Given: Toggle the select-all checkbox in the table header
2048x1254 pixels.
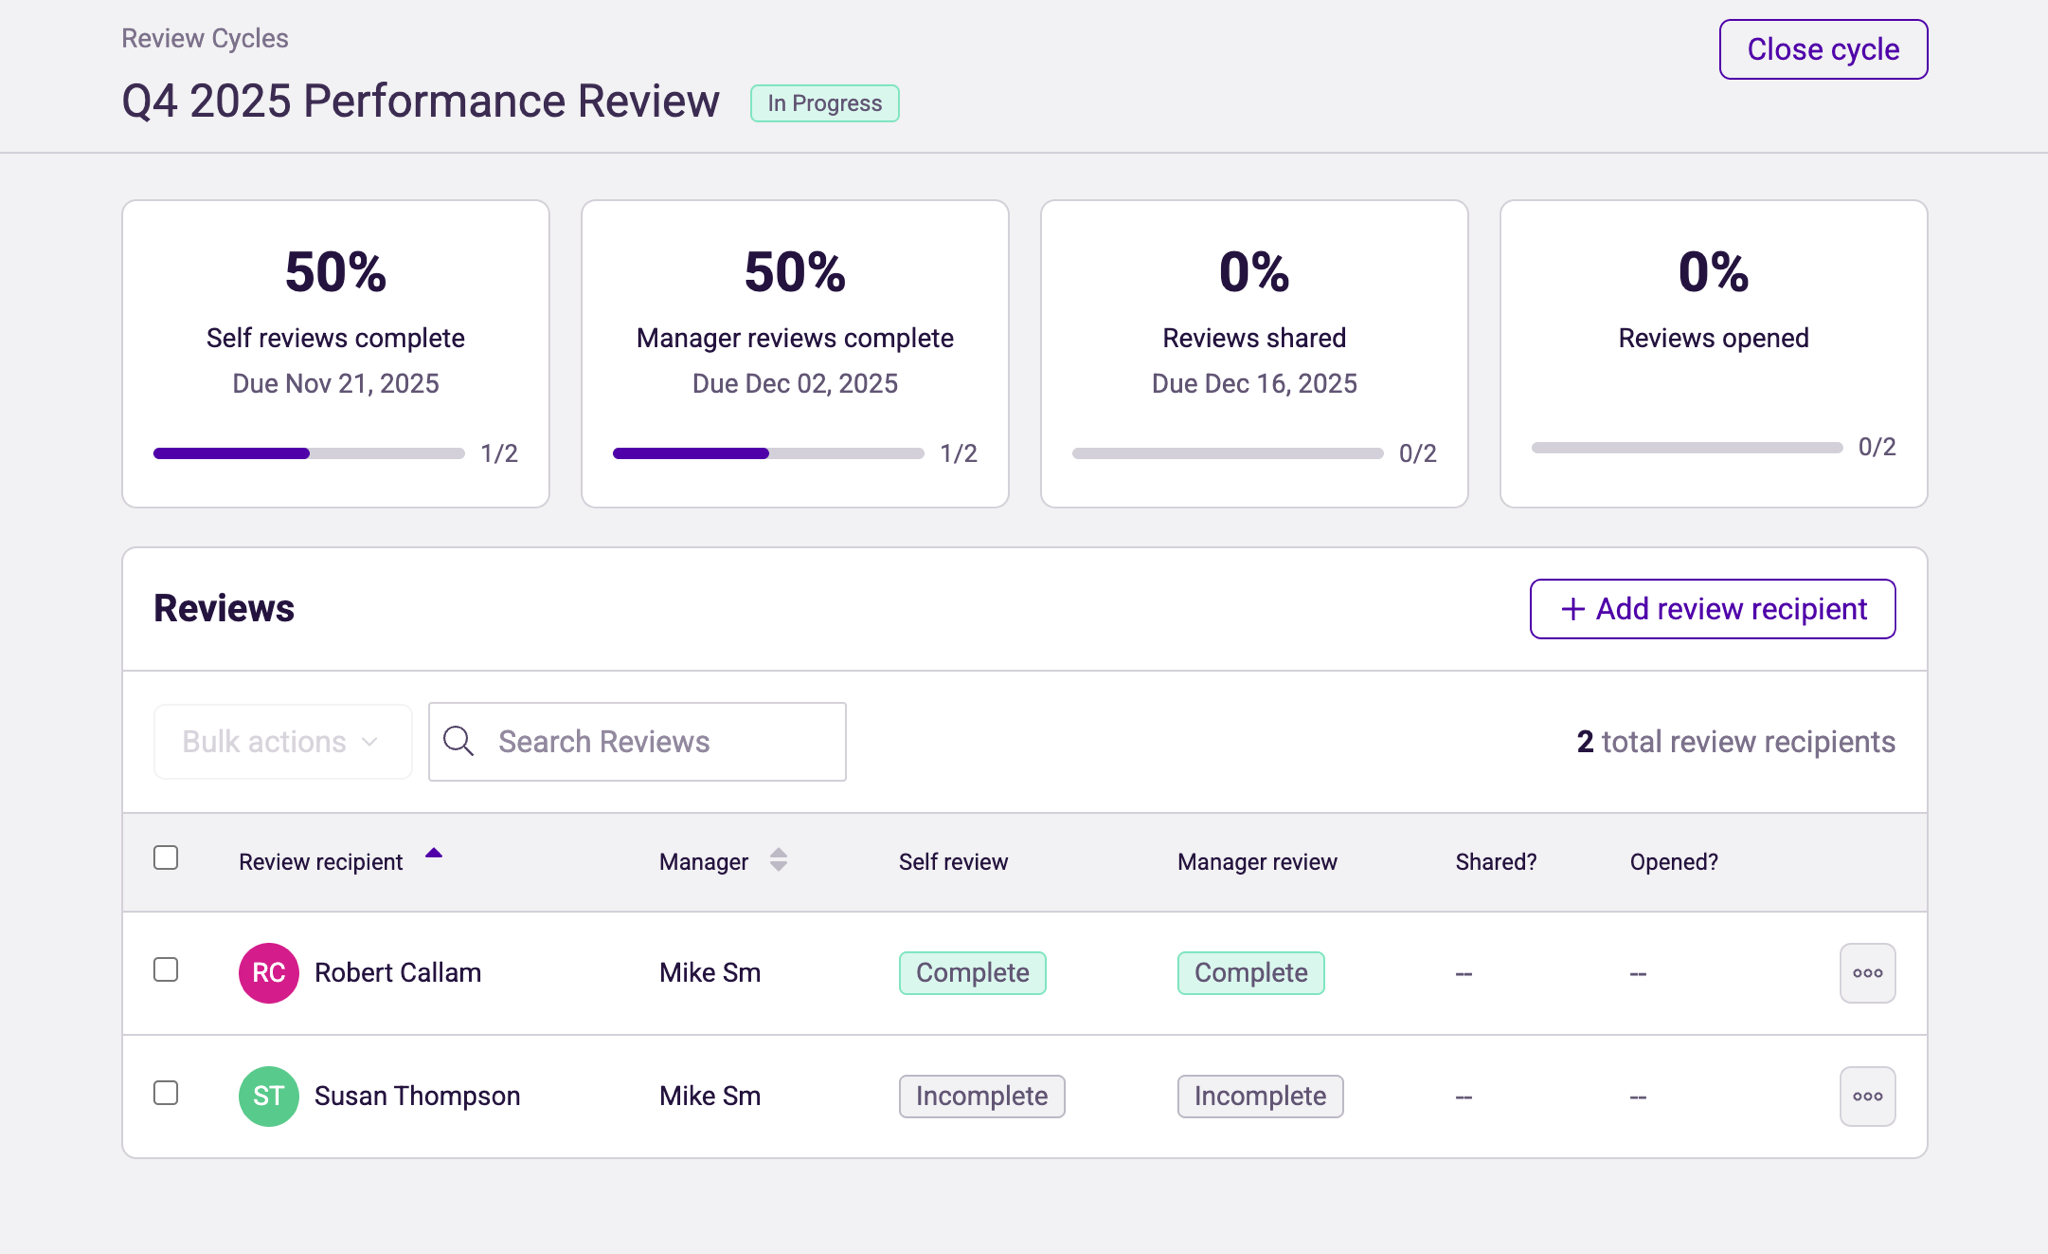Looking at the screenshot, I should (167, 857).
